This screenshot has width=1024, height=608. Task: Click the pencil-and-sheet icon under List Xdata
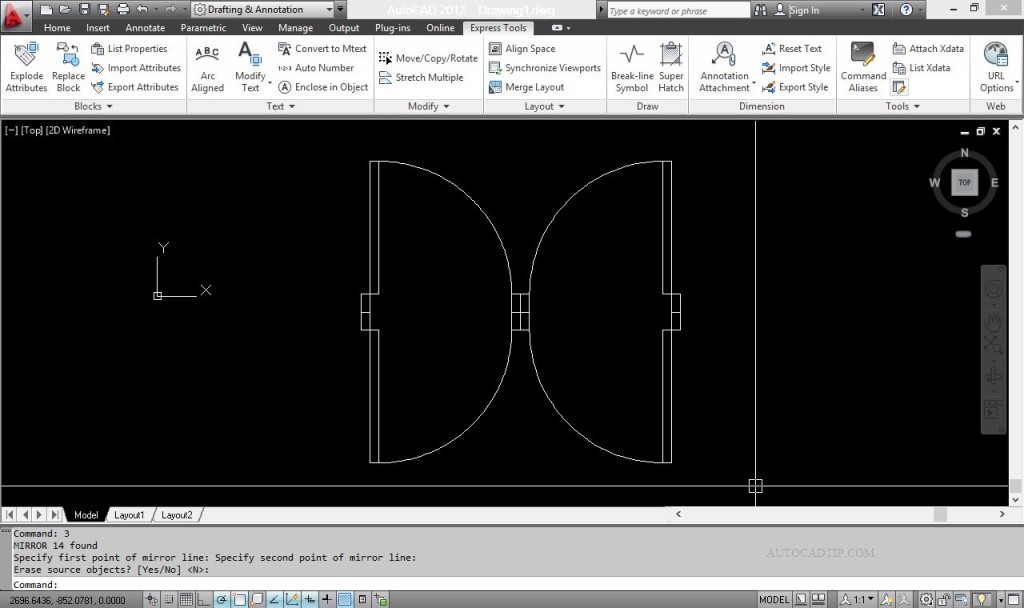pos(899,87)
